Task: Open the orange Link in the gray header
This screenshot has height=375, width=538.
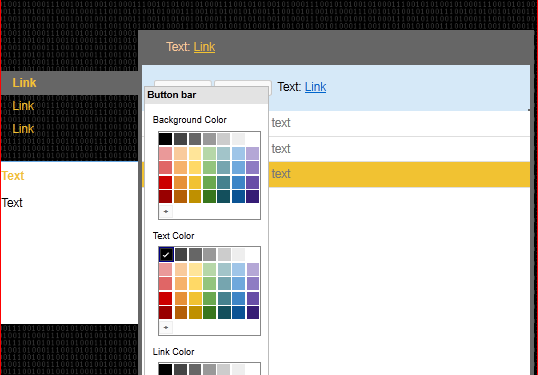Action: [204, 47]
